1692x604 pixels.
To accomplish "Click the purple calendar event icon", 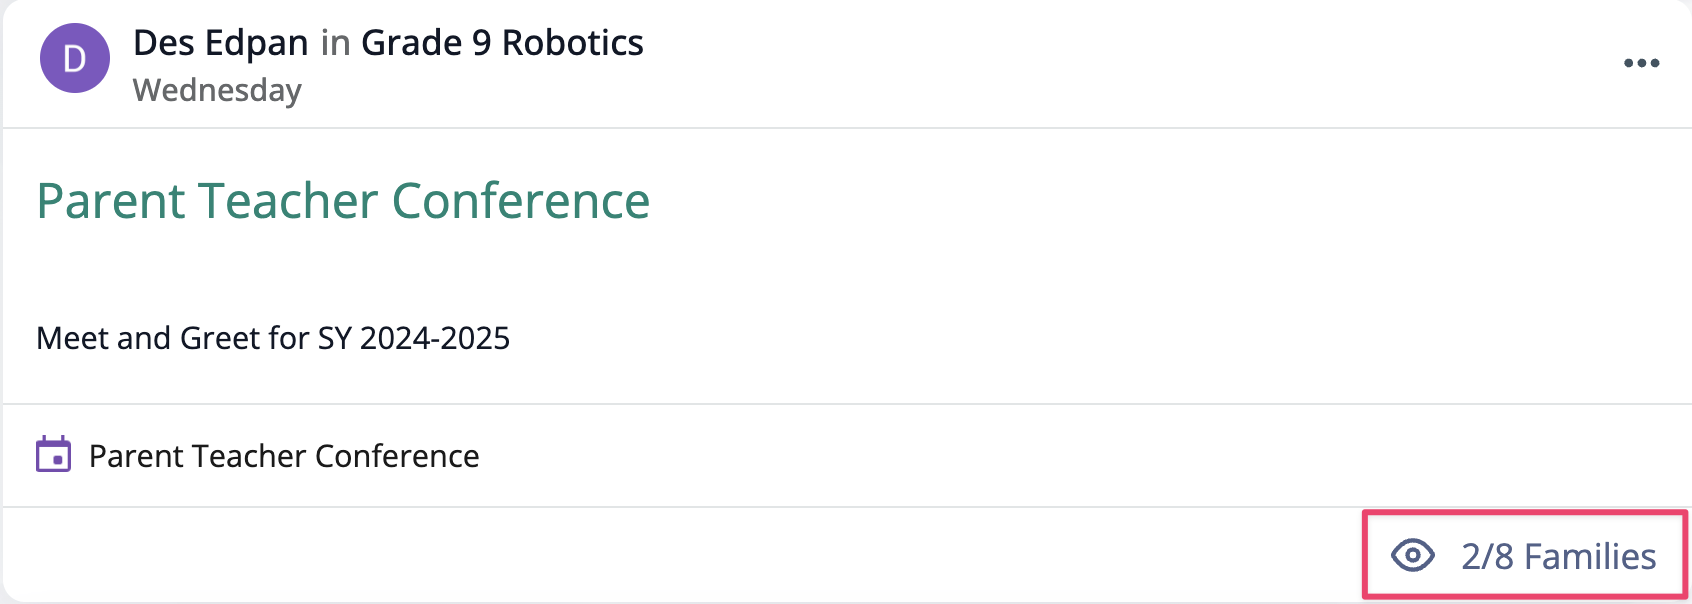I will pos(54,454).
